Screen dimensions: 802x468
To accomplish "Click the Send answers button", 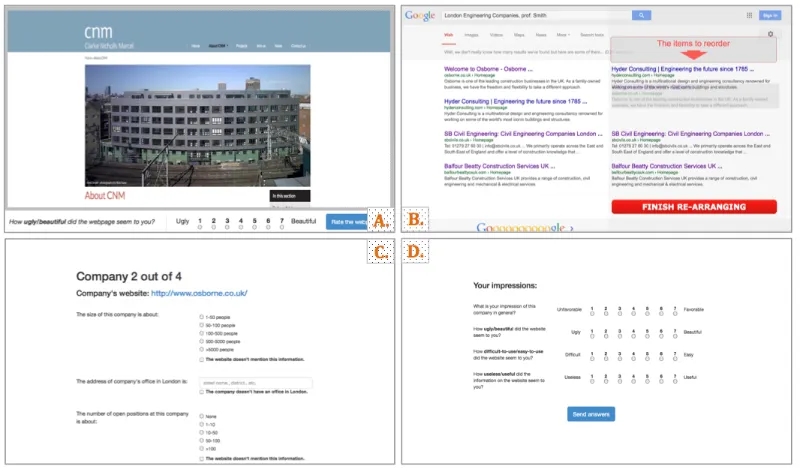I will click(591, 414).
